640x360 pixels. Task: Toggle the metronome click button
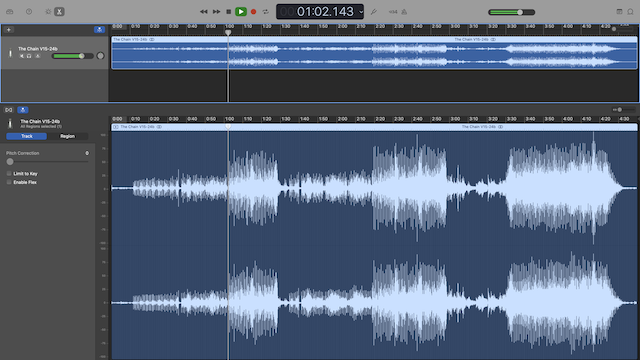(404, 12)
